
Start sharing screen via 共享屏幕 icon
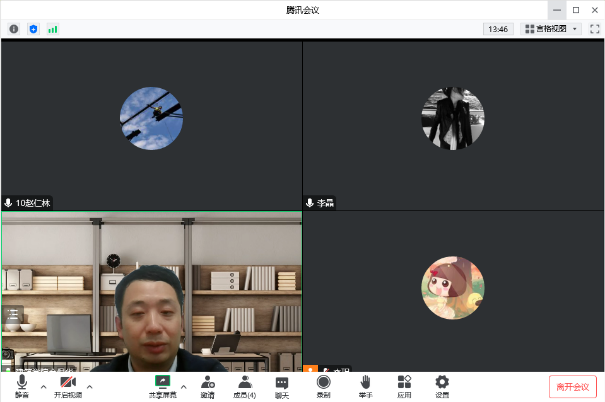coord(162,385)
